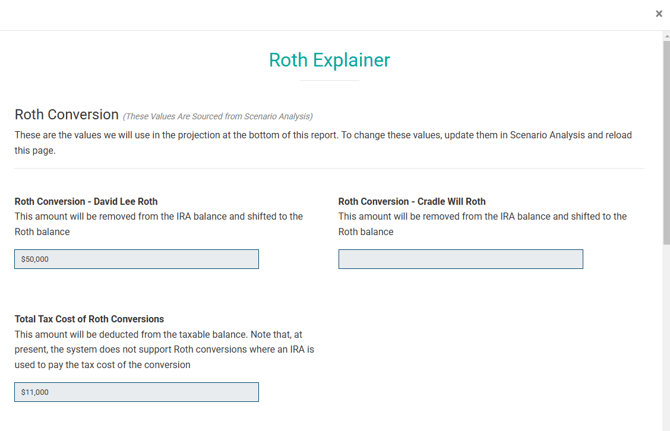Click the intro paragraph about projection values

[x=323, y=143]
